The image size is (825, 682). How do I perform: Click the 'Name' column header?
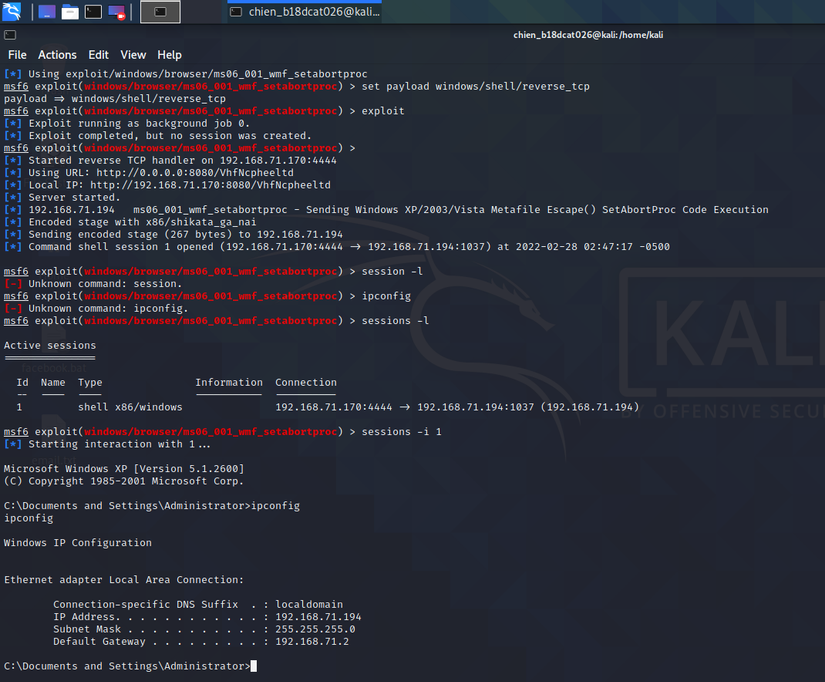coord(53,383)
